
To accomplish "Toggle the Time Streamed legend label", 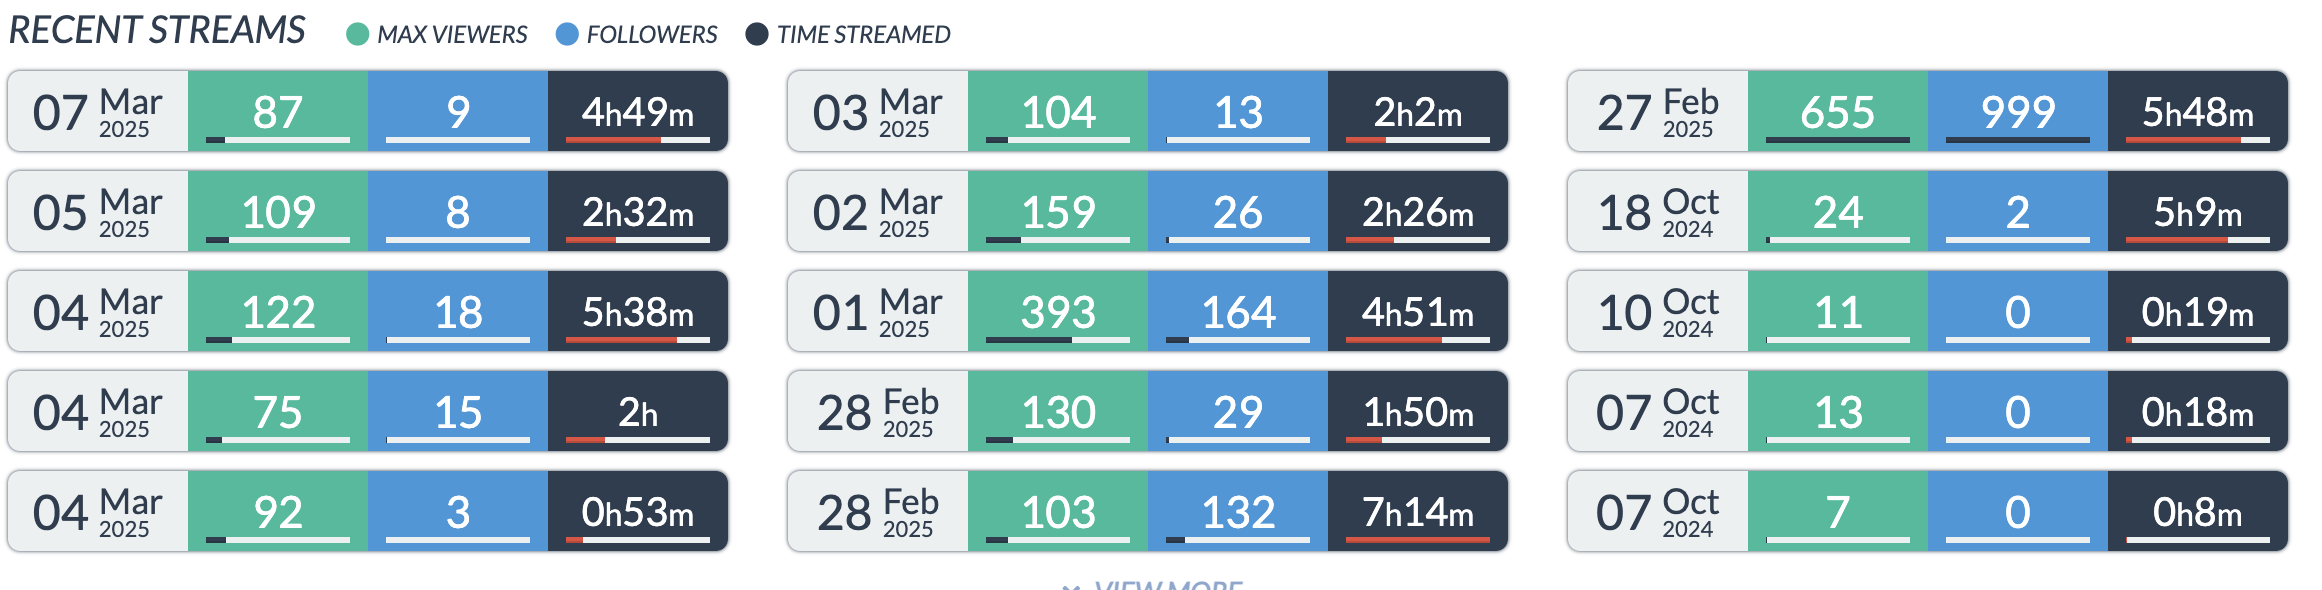I will (863, 35).
